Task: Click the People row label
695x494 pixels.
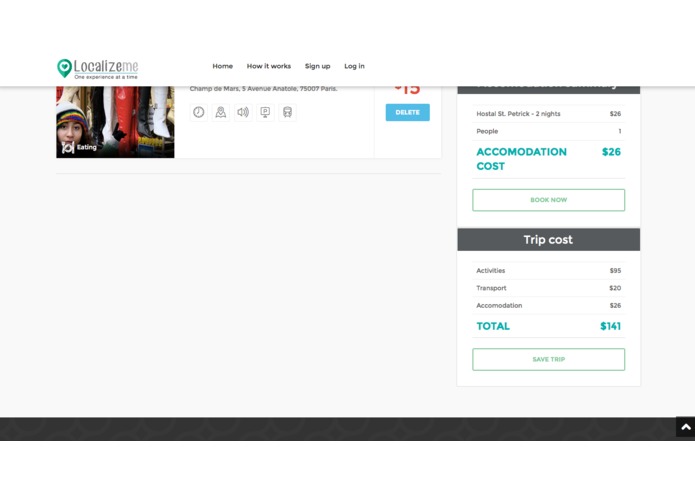Action: click(x=487, y=131)
